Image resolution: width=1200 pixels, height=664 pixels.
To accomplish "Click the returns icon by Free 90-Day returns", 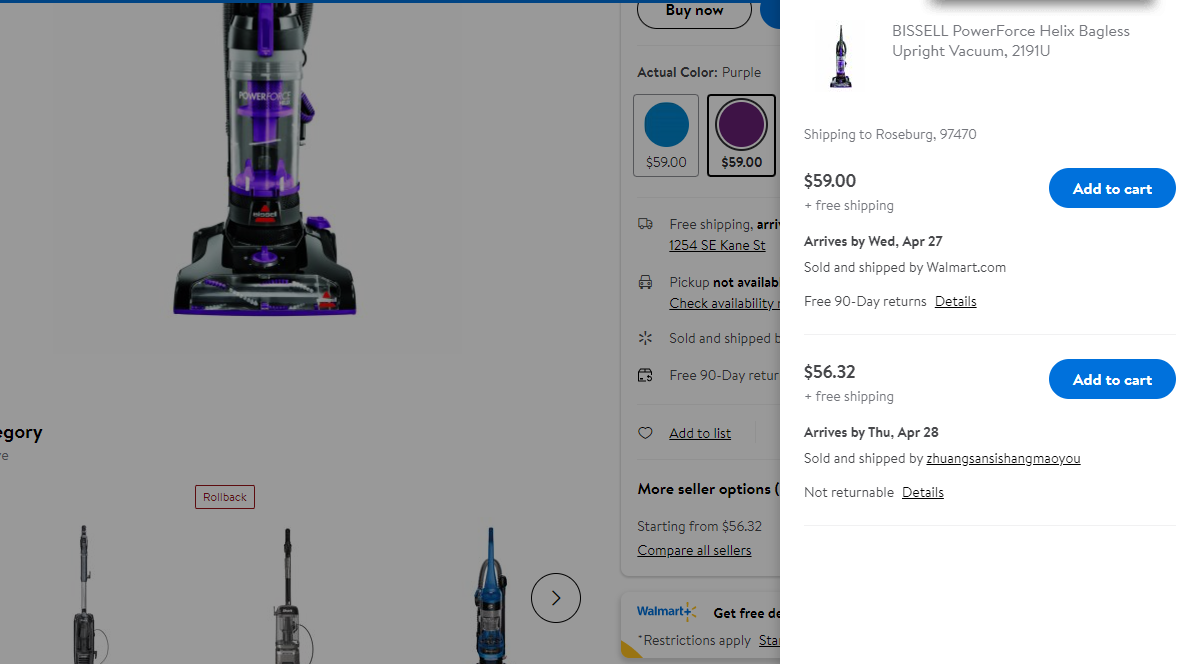I will [x=645, y=375].
